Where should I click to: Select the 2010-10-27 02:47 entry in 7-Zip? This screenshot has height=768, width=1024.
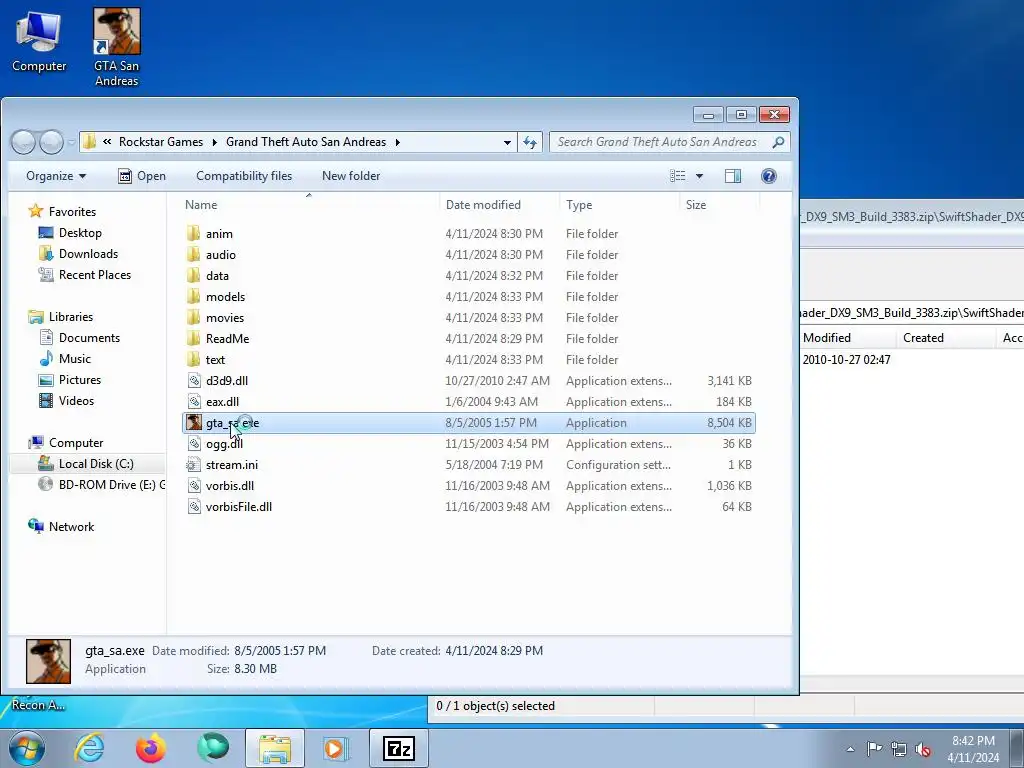tap(846, 360)
